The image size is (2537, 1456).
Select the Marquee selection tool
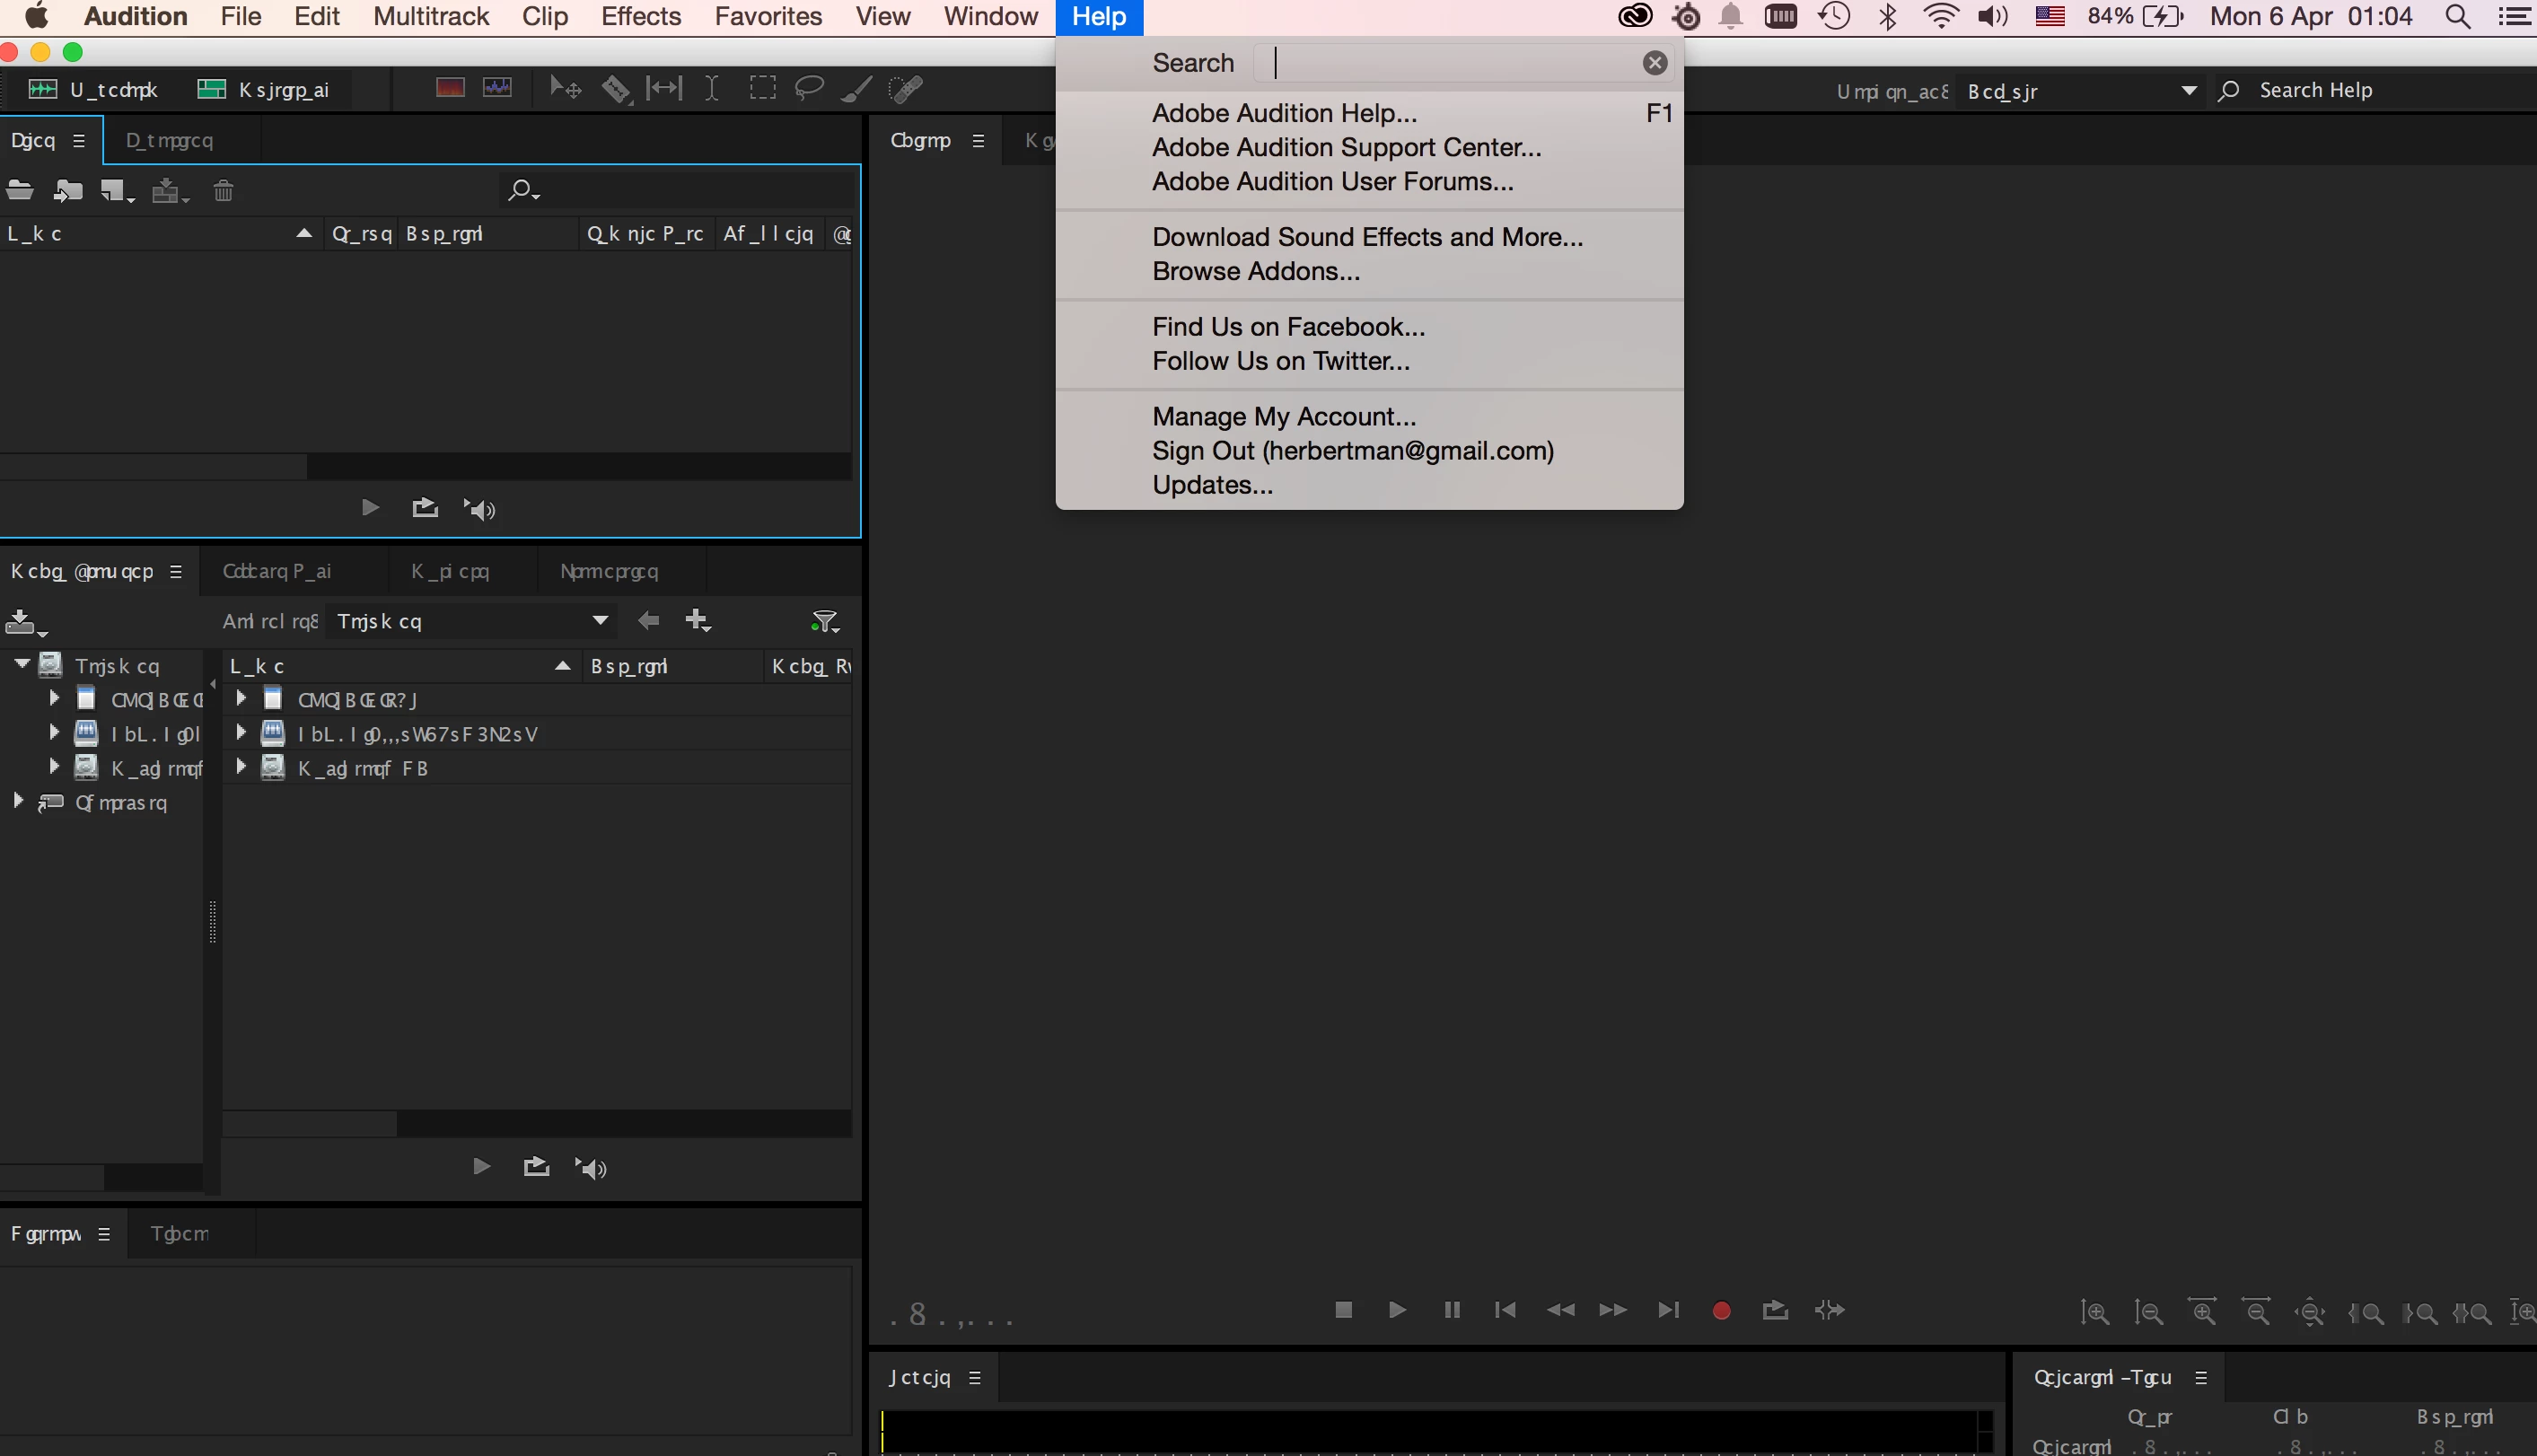tap(762, 89)
